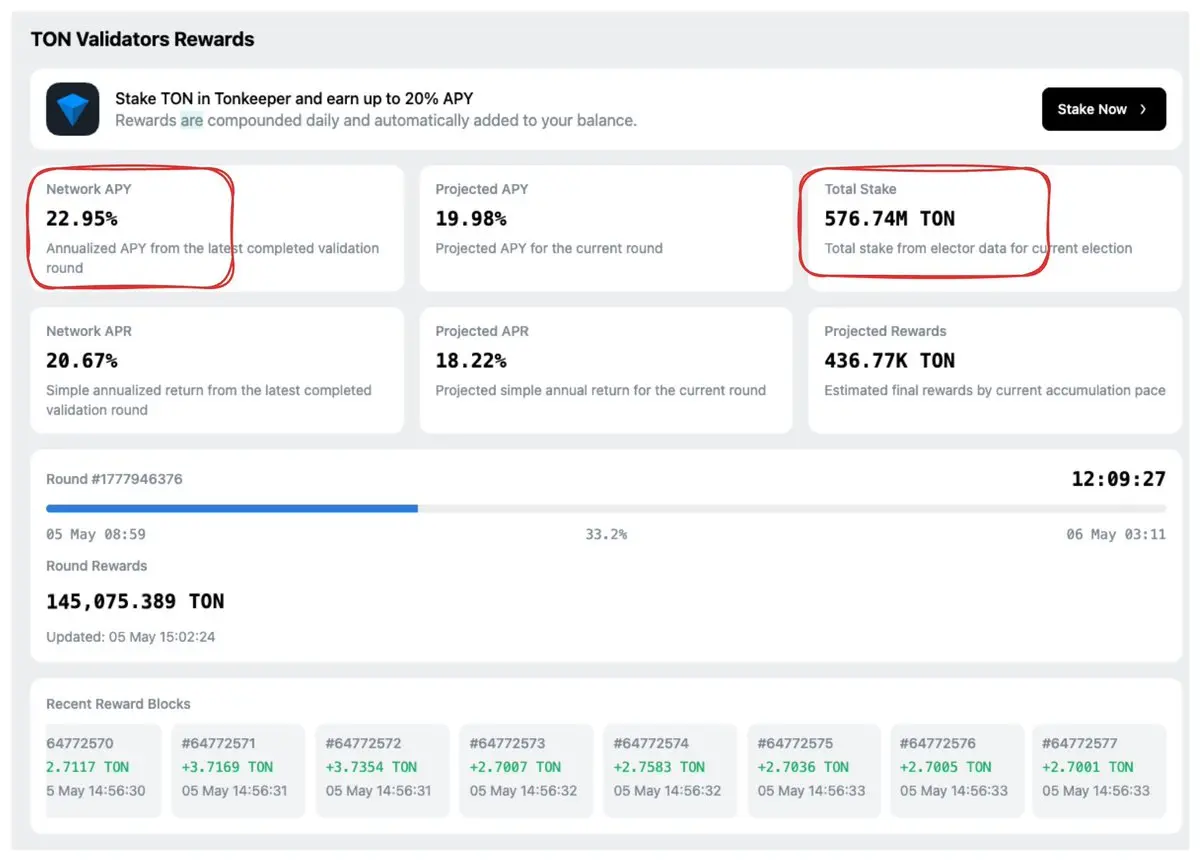Click the Stake Now button
The width and height of the screenshot is (1200, 861).
point(1104,109)
